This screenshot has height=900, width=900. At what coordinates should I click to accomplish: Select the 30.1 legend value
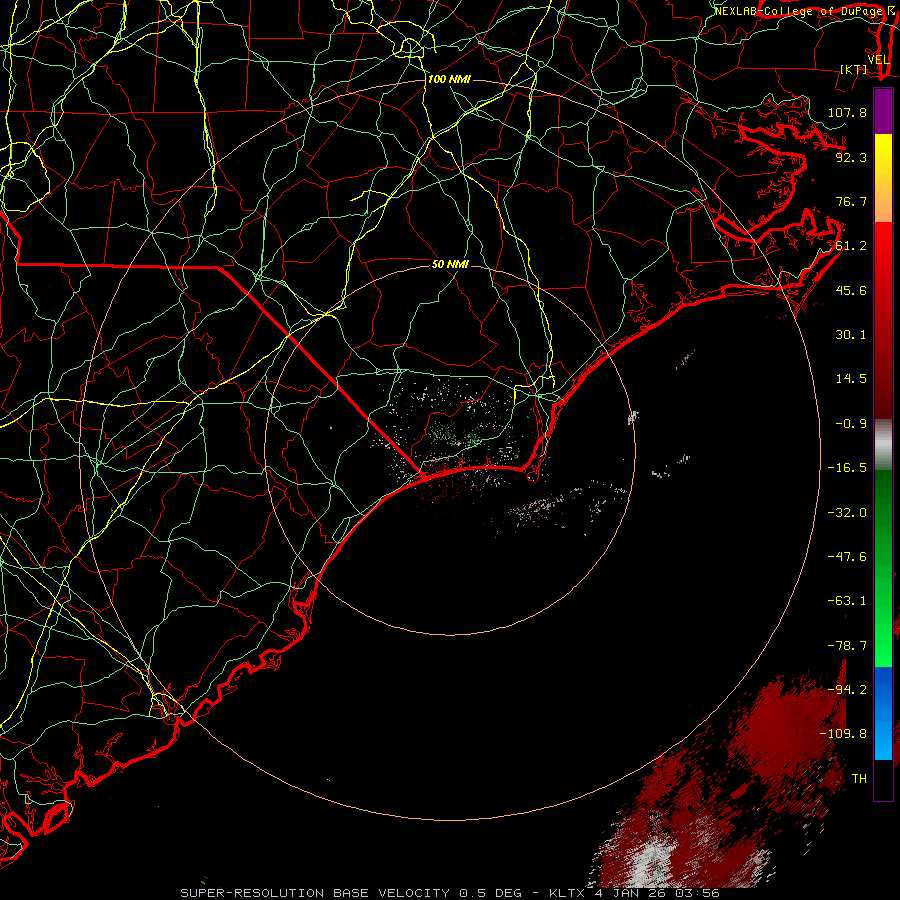(851, 335)
